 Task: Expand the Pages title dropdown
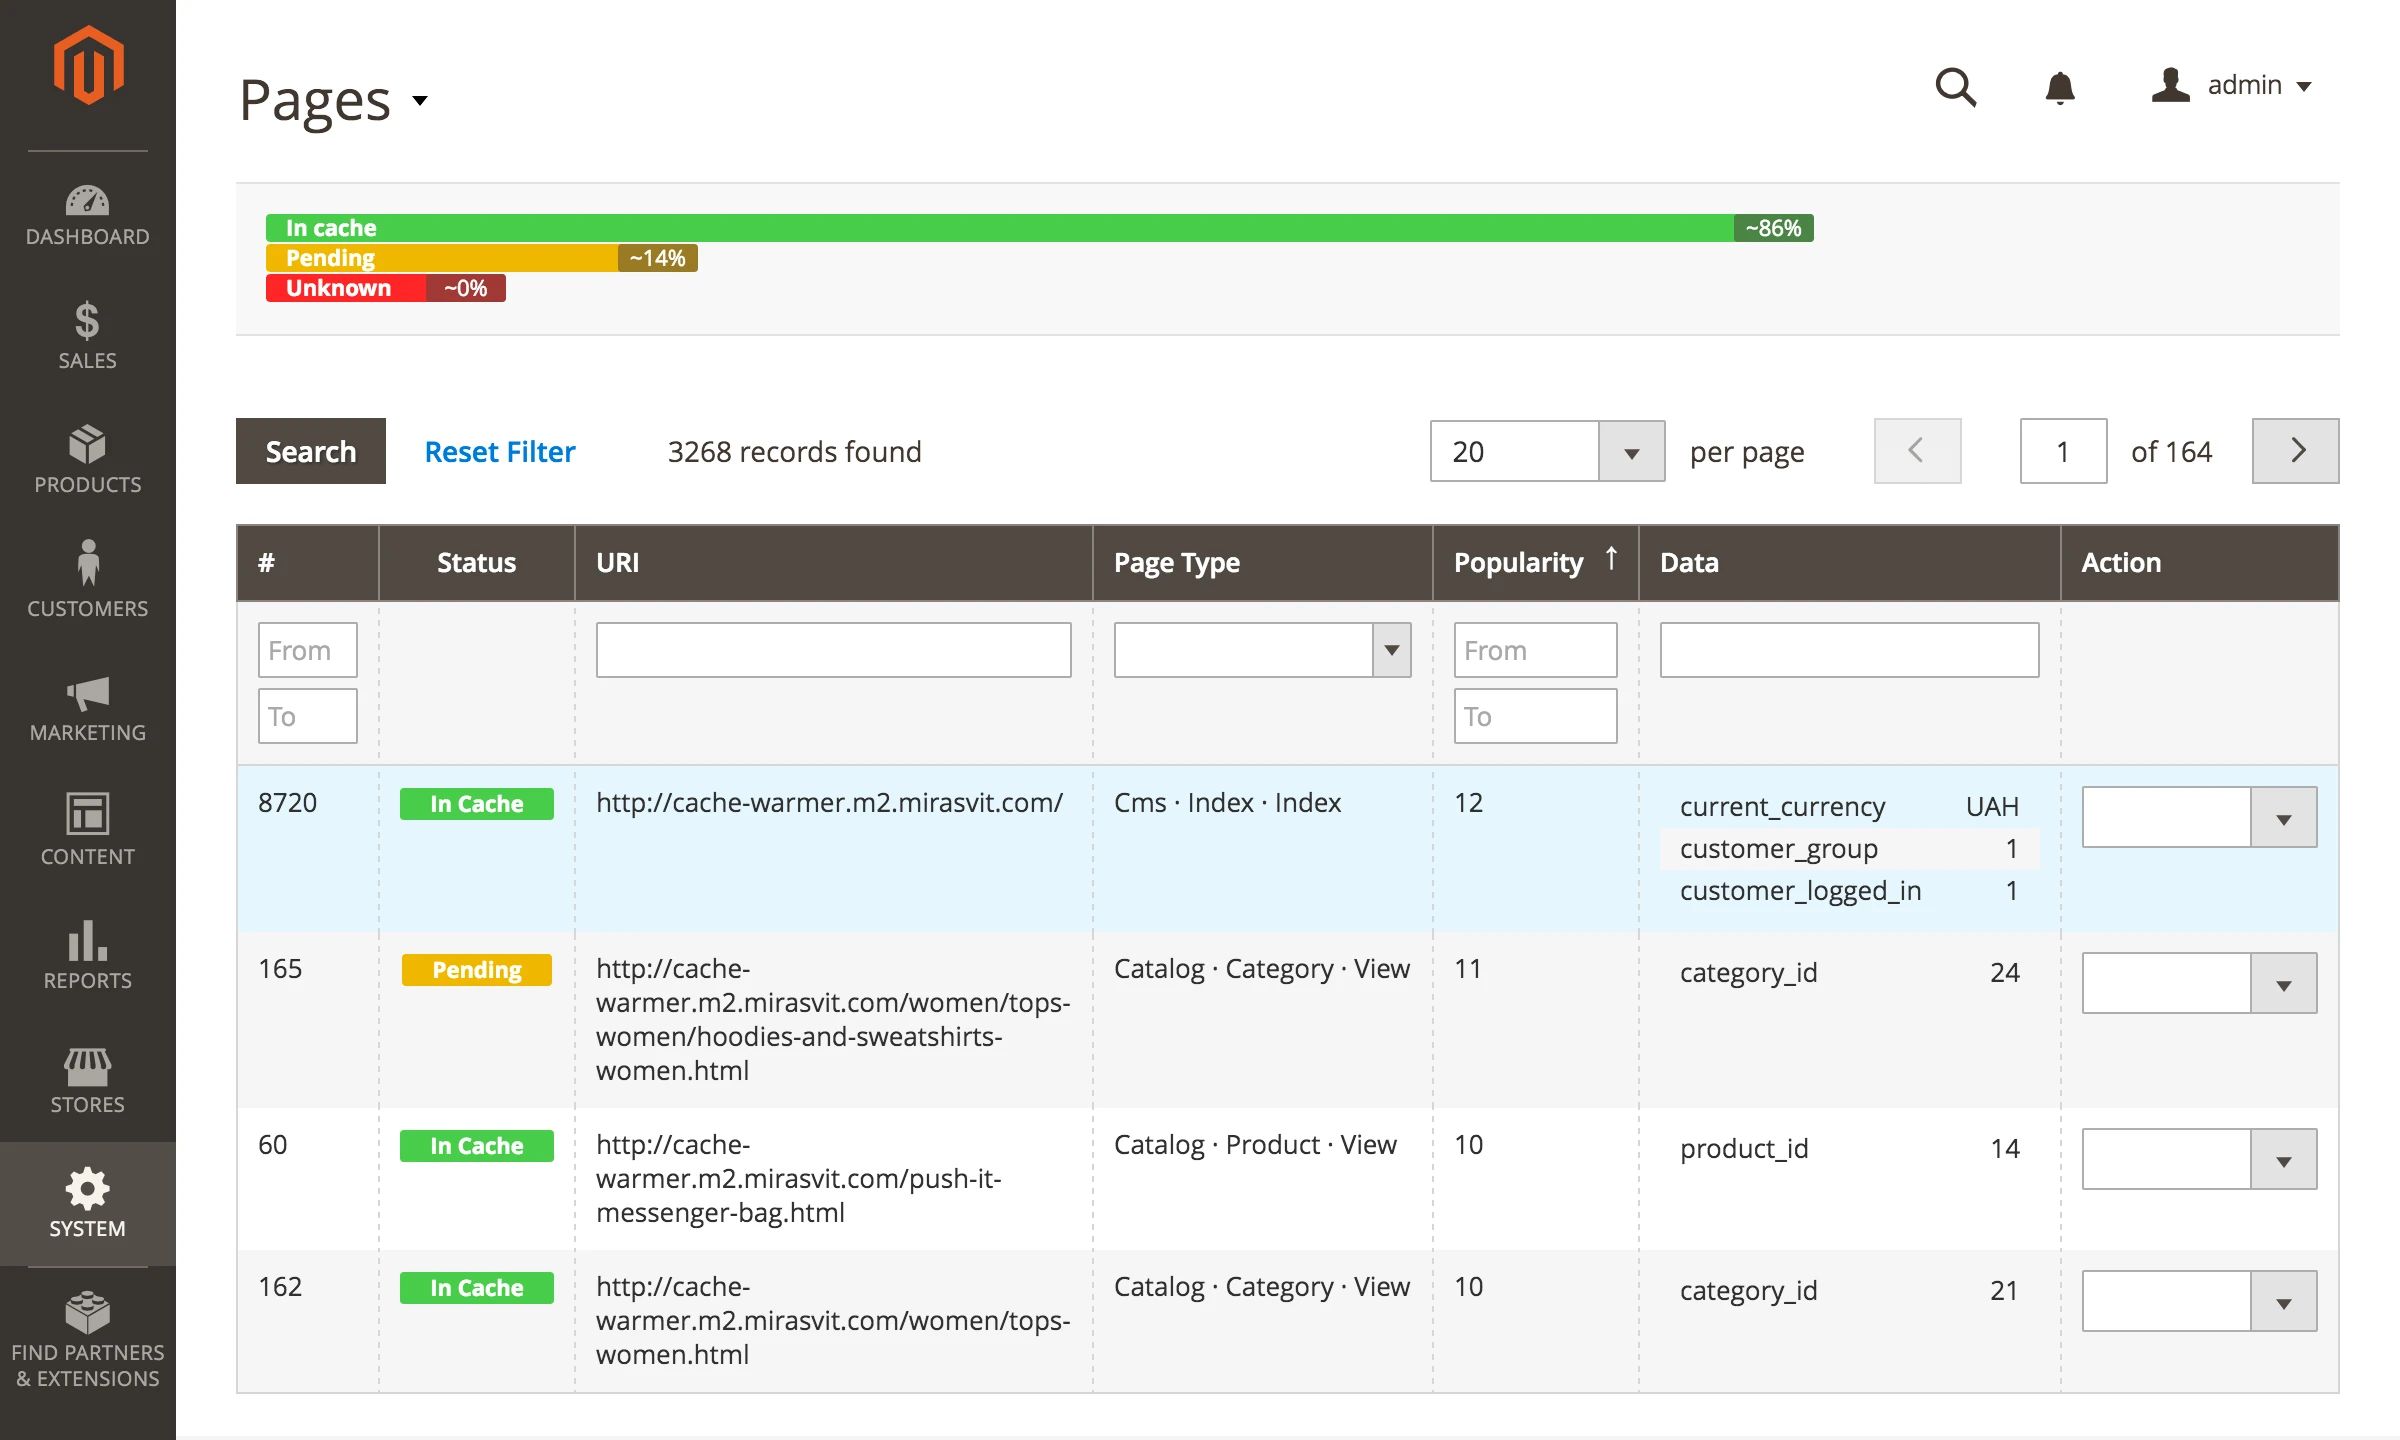420,103
